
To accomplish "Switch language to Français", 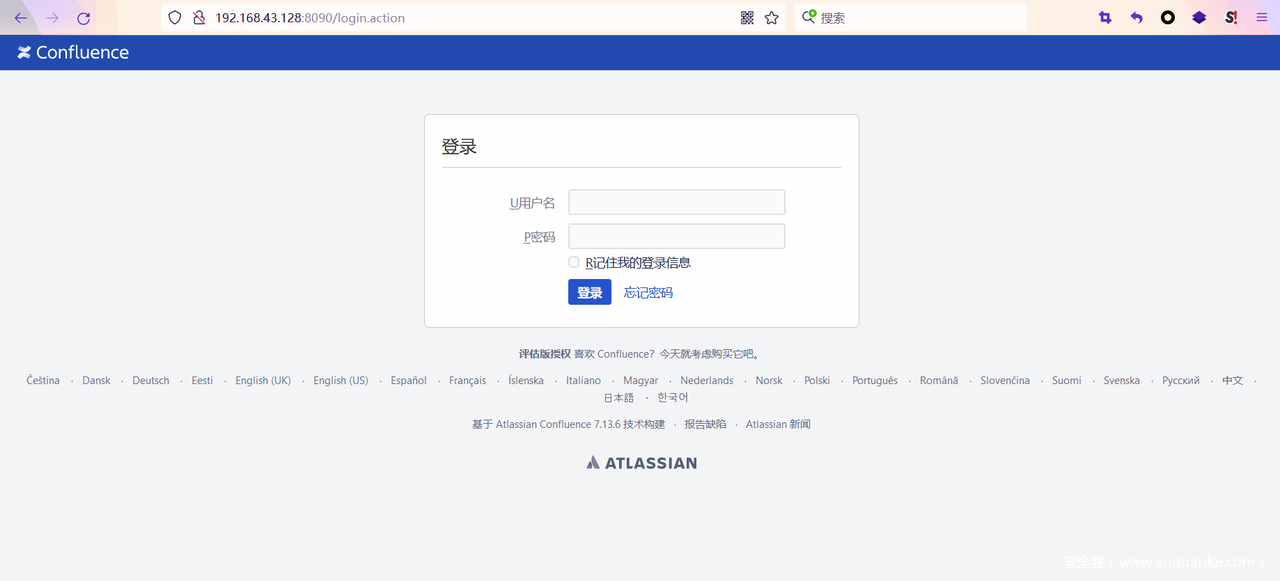I will click(x=468, y=381).
